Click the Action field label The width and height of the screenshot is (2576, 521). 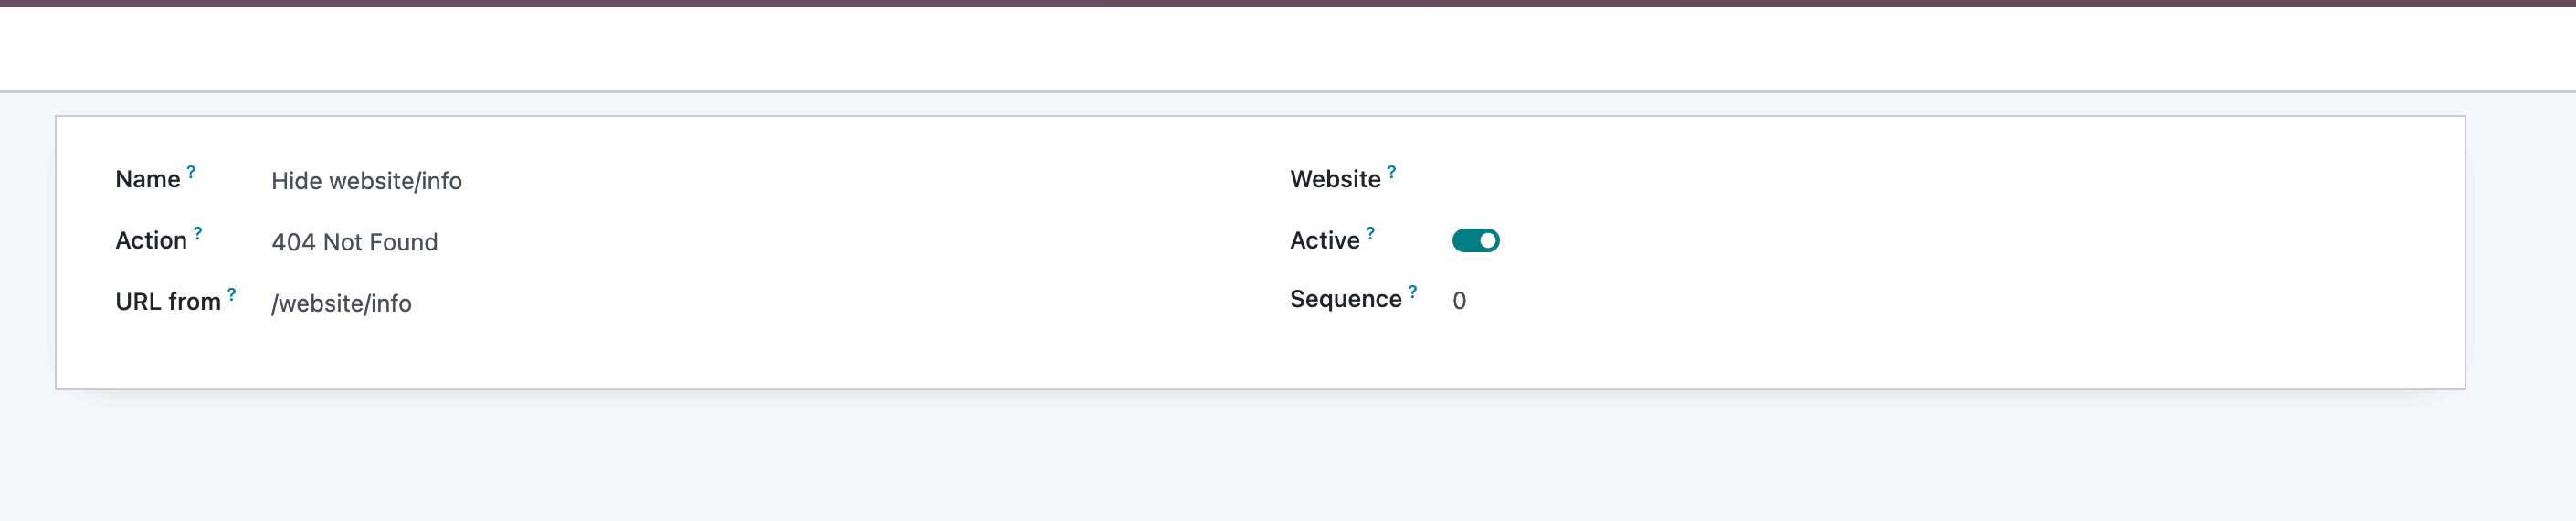point(151,241)
